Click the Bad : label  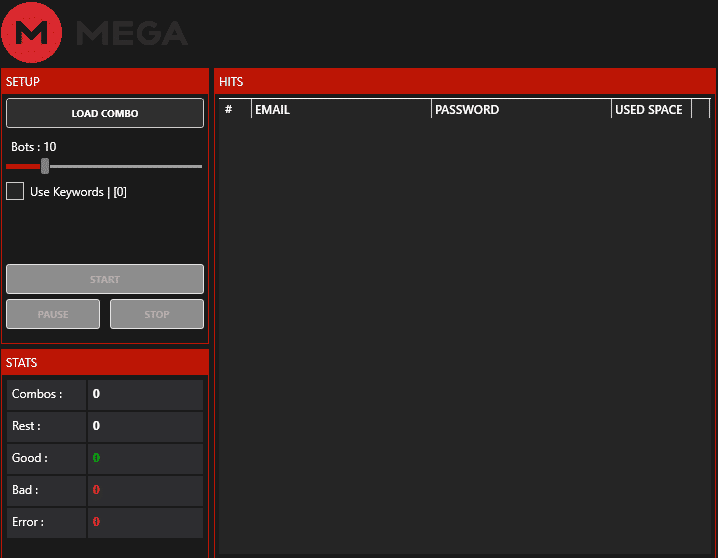coord(25,490)
